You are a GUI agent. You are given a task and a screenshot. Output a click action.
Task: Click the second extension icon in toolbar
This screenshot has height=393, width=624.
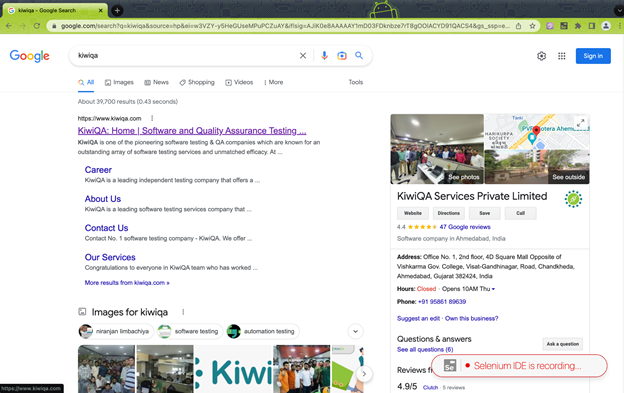tap(564, 26)
